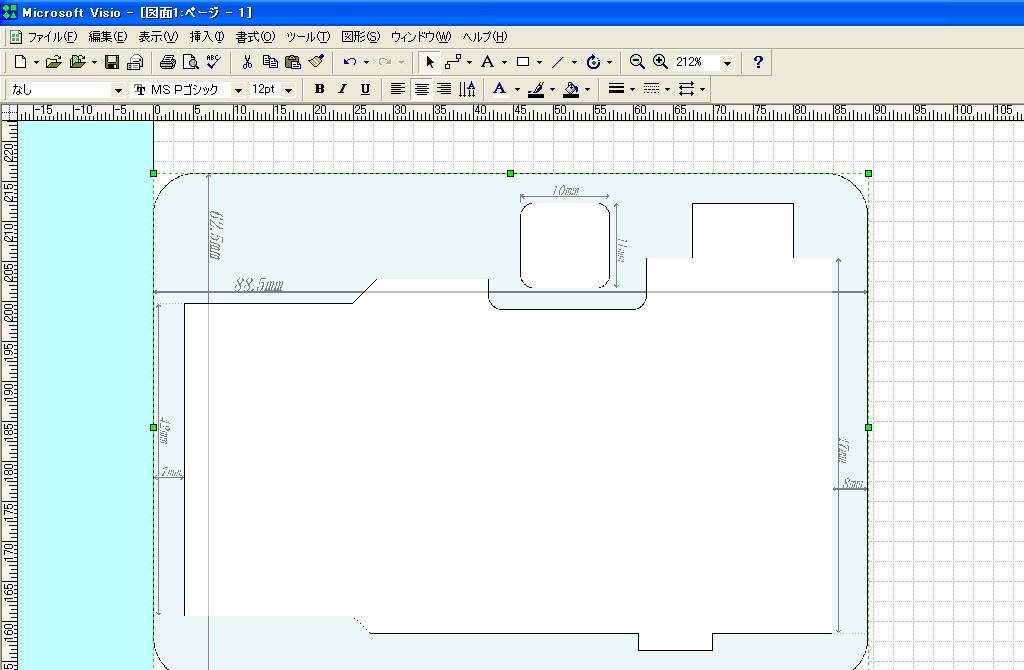Open the 図形(S) menu
Viewport: 1024px width, 670px height.
[x=360, y=37]
